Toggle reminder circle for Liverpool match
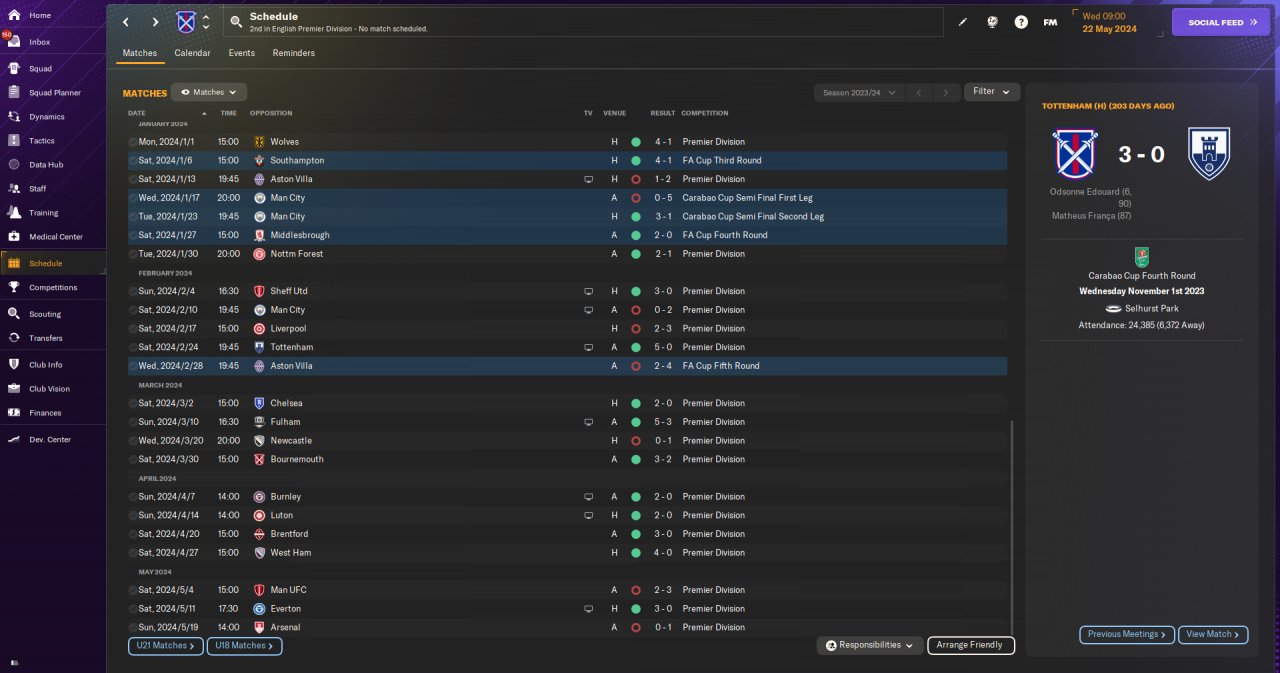1280x673 pixels. [x=133, y=329]
